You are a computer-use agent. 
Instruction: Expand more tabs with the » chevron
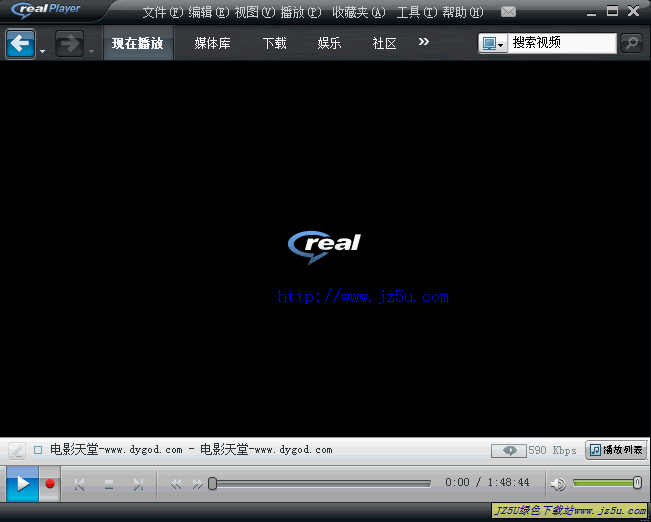(x=423, y=42)
